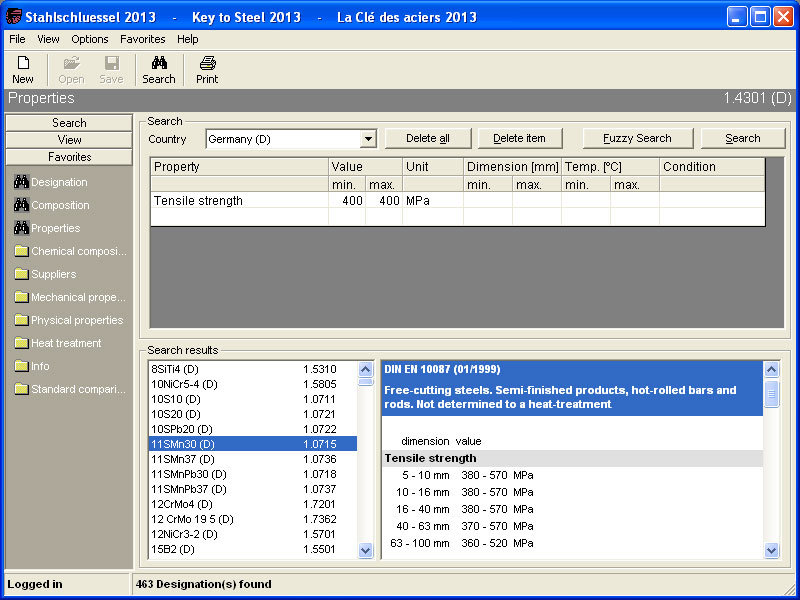Click the Delete item button
The height and width of the screenshot is (600, 800).
point(519,138)
